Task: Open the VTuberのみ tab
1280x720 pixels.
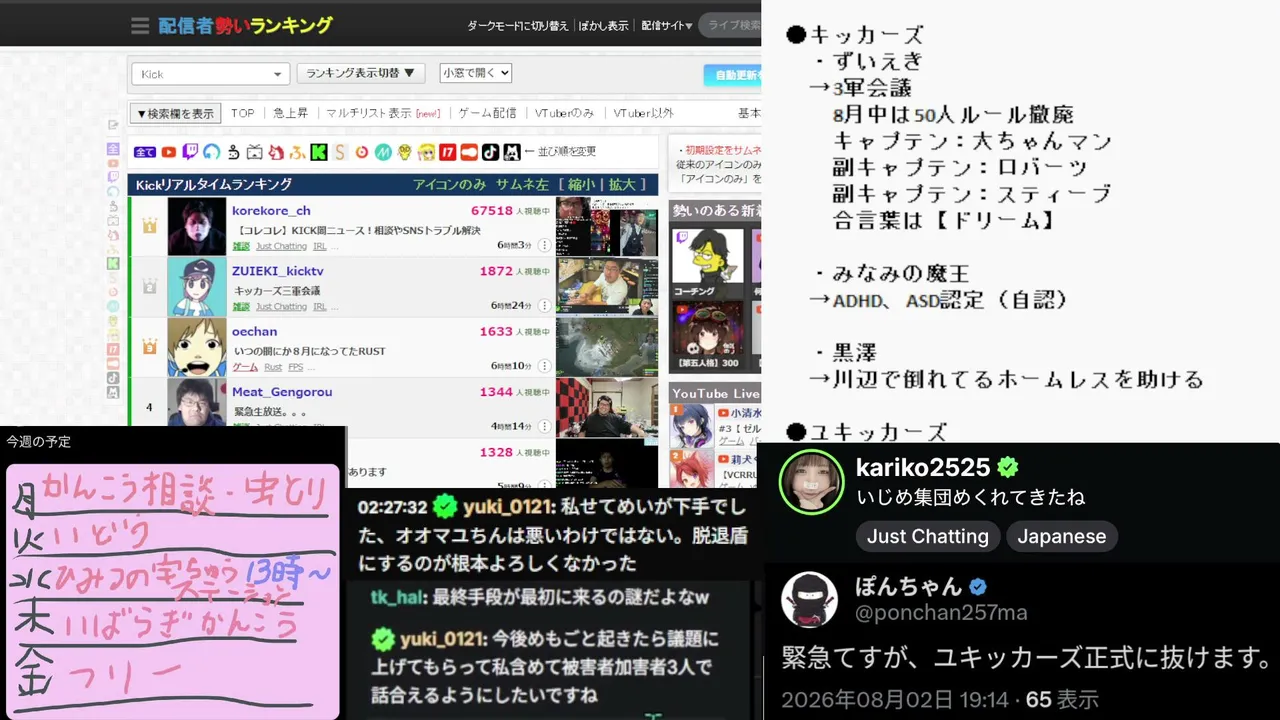Action: click(565, 113)
